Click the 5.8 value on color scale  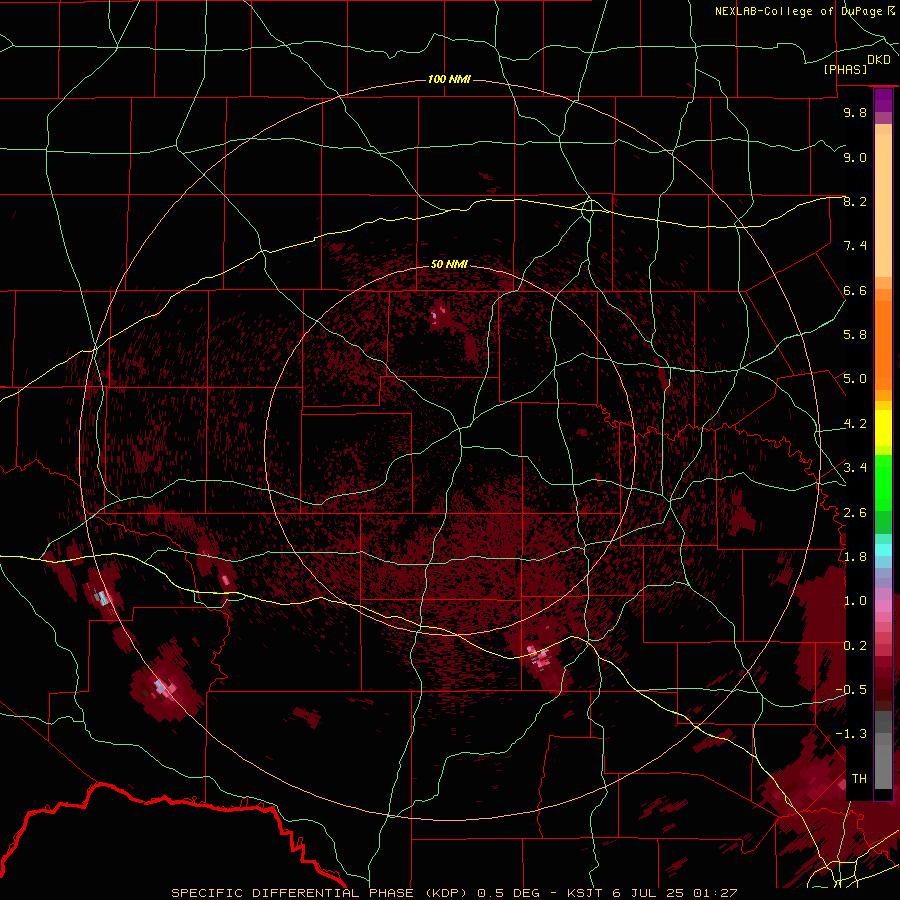tap(855, 335)
